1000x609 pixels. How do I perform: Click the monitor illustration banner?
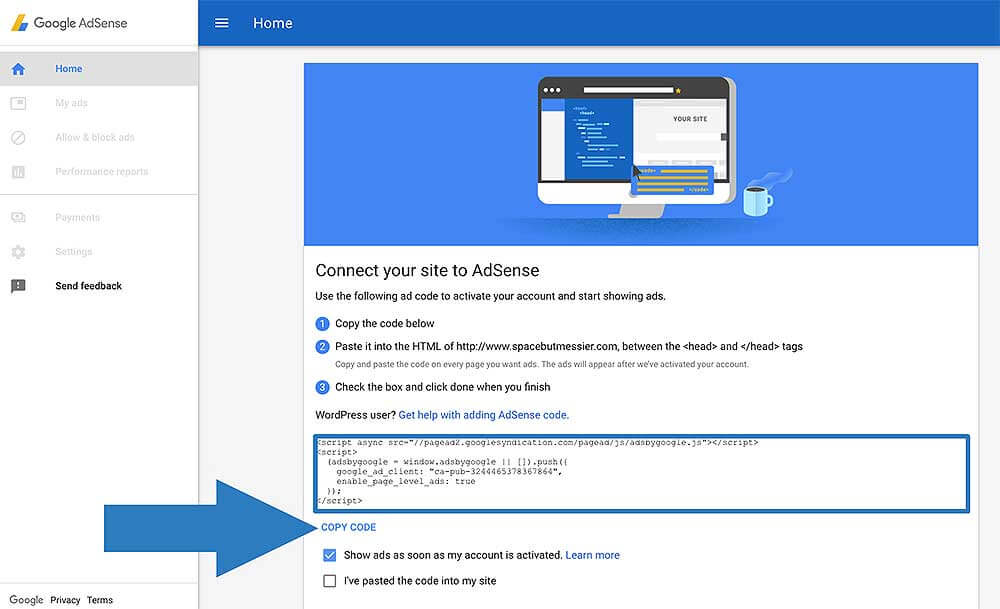coord(641,154)
